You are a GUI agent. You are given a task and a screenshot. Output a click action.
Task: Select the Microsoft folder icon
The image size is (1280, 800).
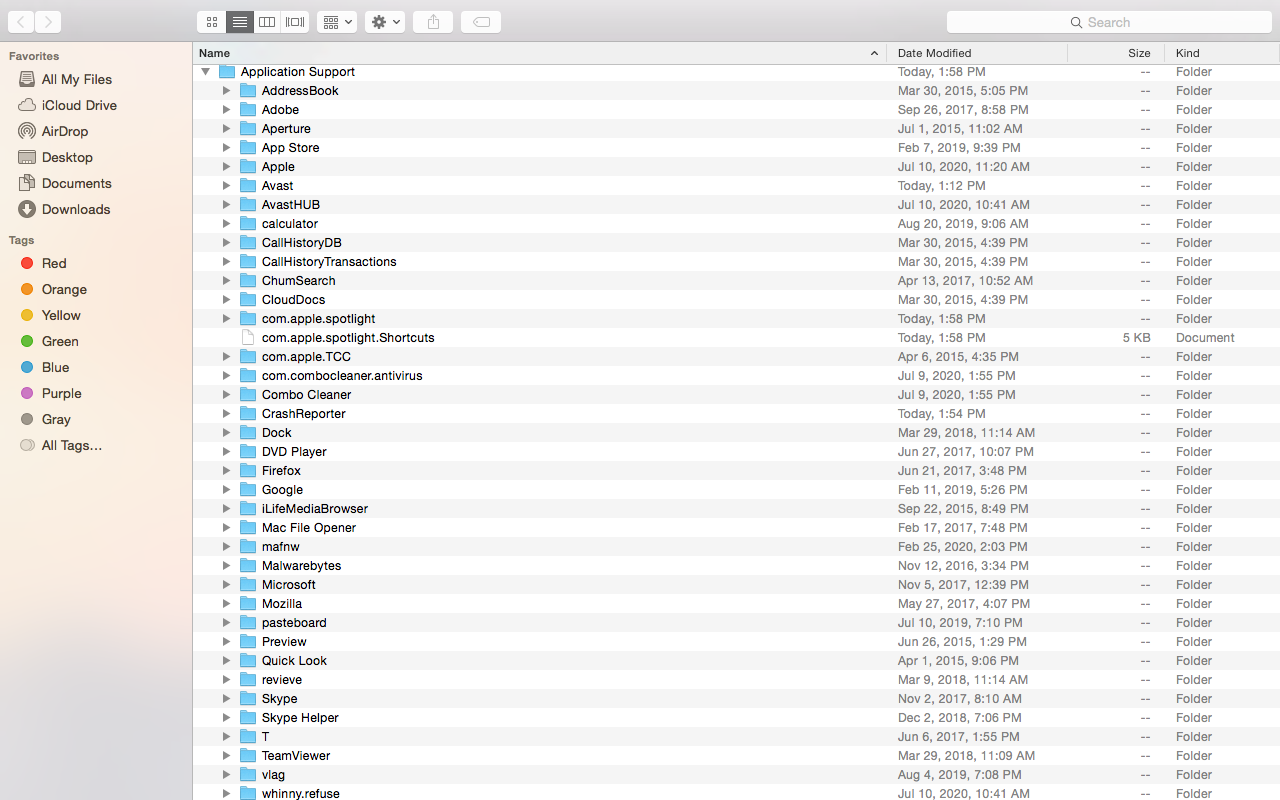248,585
